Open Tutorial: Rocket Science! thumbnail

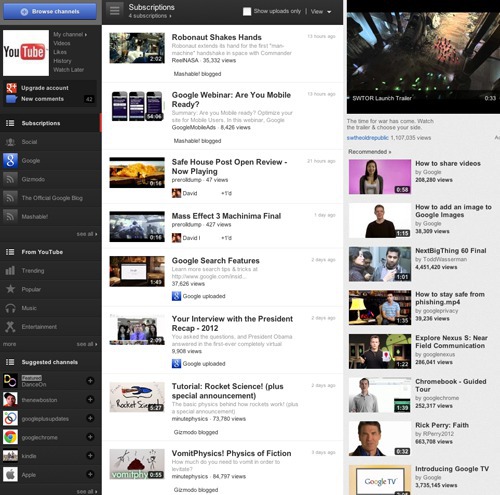pos(137,397)
